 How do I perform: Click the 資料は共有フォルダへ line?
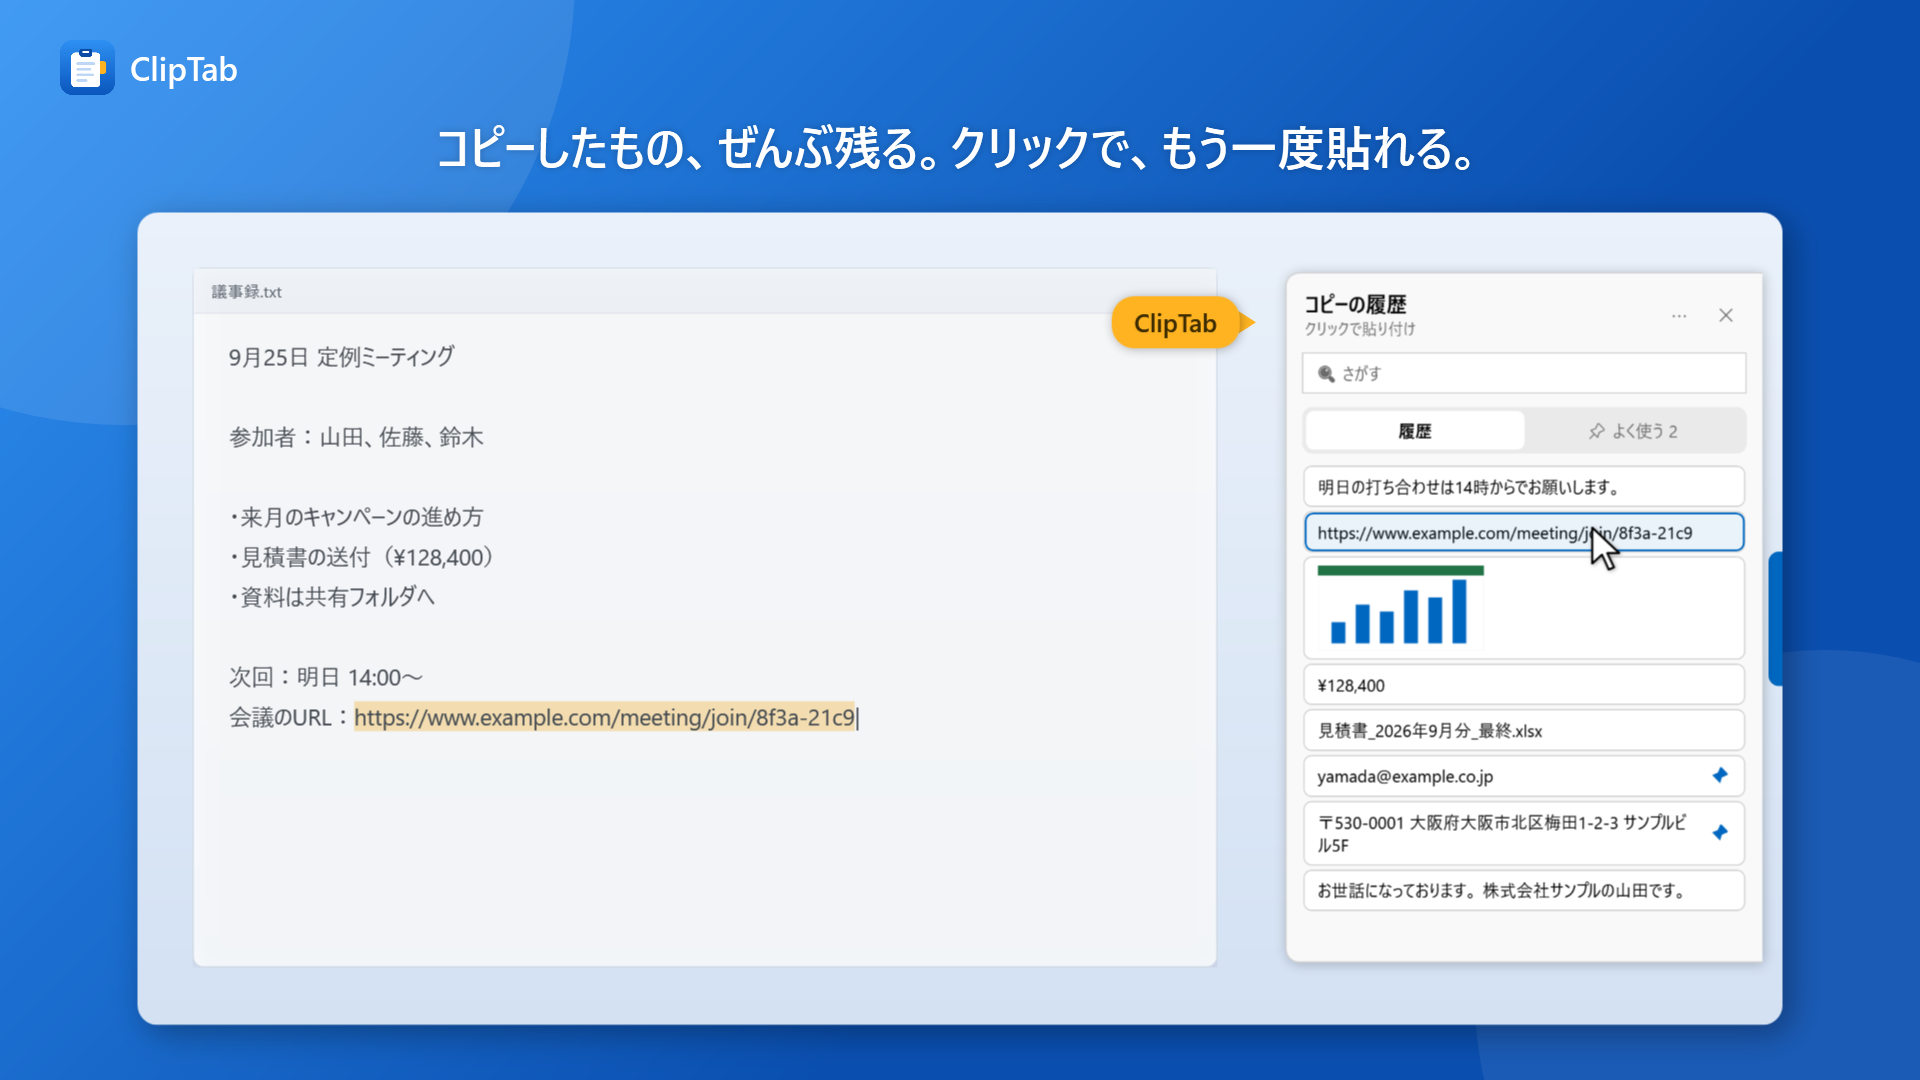point(332,597)
